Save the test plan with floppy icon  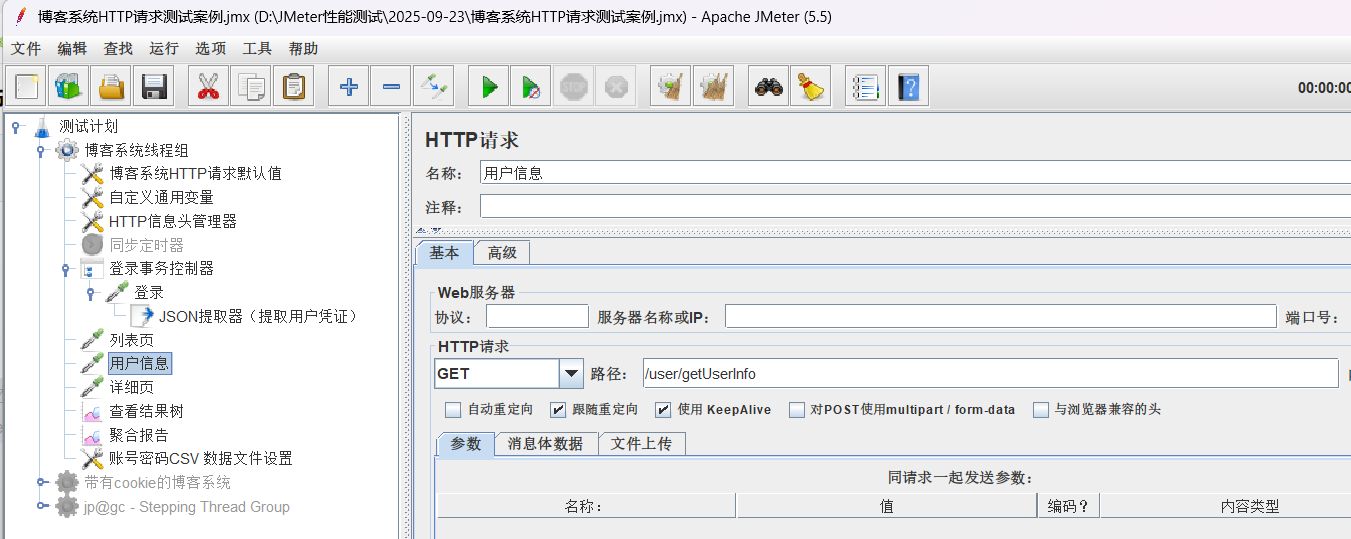pos(153,87)
